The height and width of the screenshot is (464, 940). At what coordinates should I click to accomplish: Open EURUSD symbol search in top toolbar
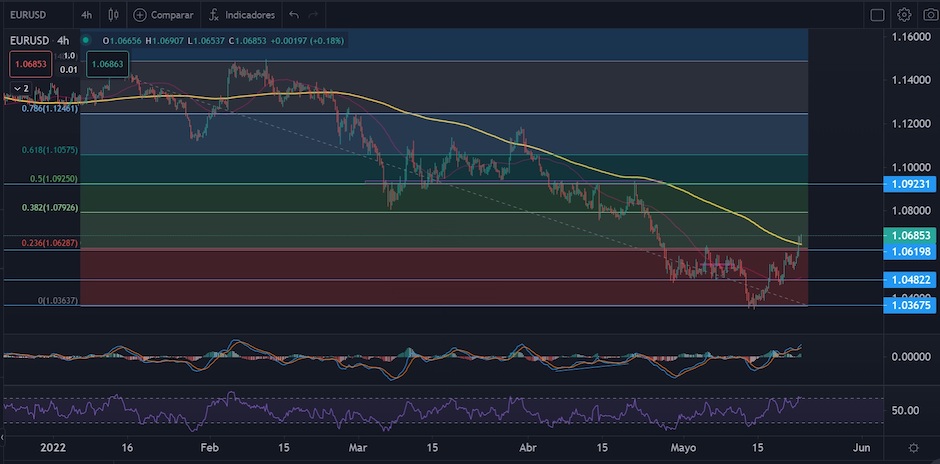pos(29,15)
